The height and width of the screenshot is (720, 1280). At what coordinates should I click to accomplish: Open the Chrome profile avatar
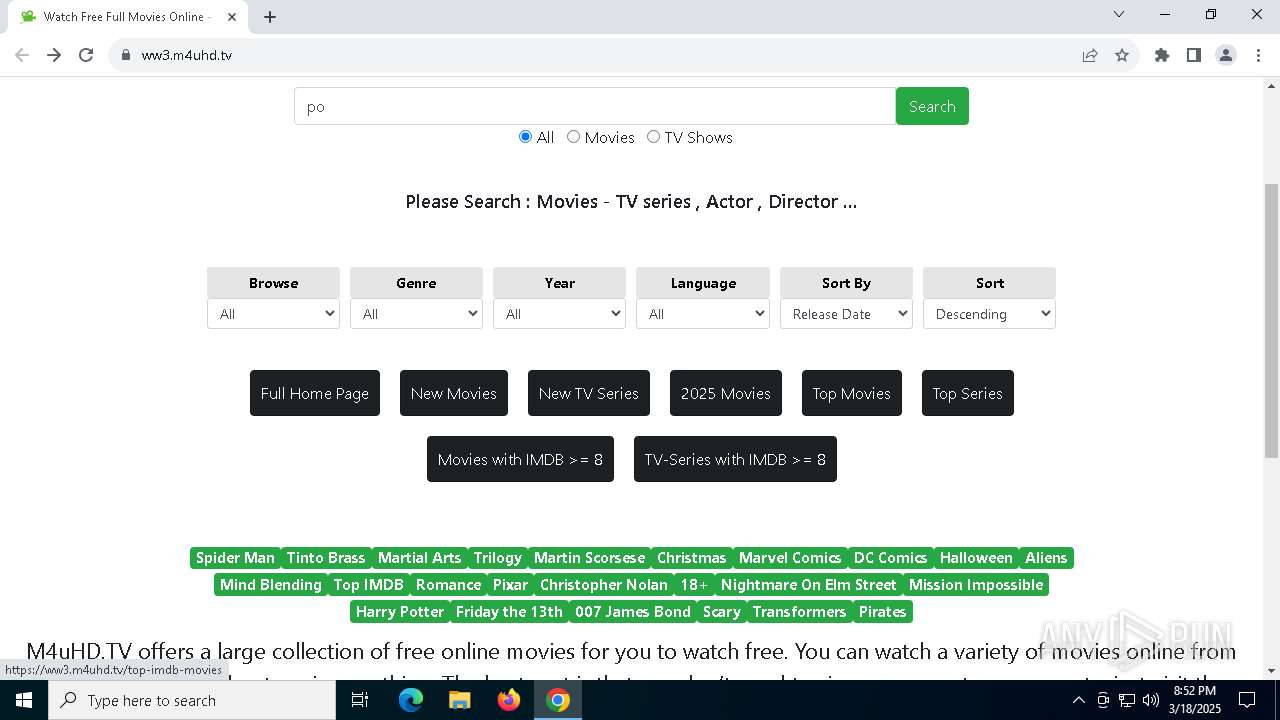(x=1226, y=55)
